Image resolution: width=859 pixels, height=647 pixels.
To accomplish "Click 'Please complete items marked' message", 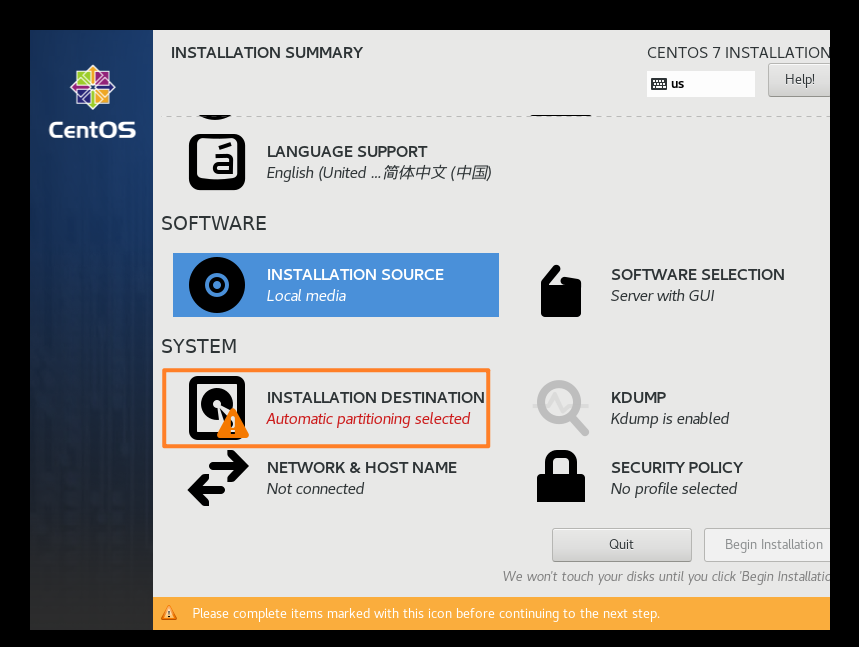I will (426, 613).
